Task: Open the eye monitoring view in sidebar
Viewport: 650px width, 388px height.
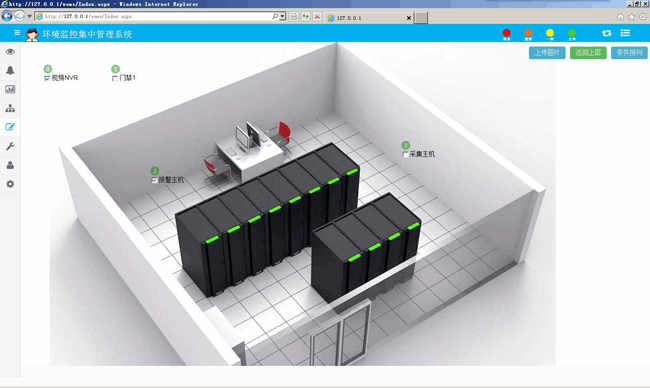Action: click(x=10, y=51)
